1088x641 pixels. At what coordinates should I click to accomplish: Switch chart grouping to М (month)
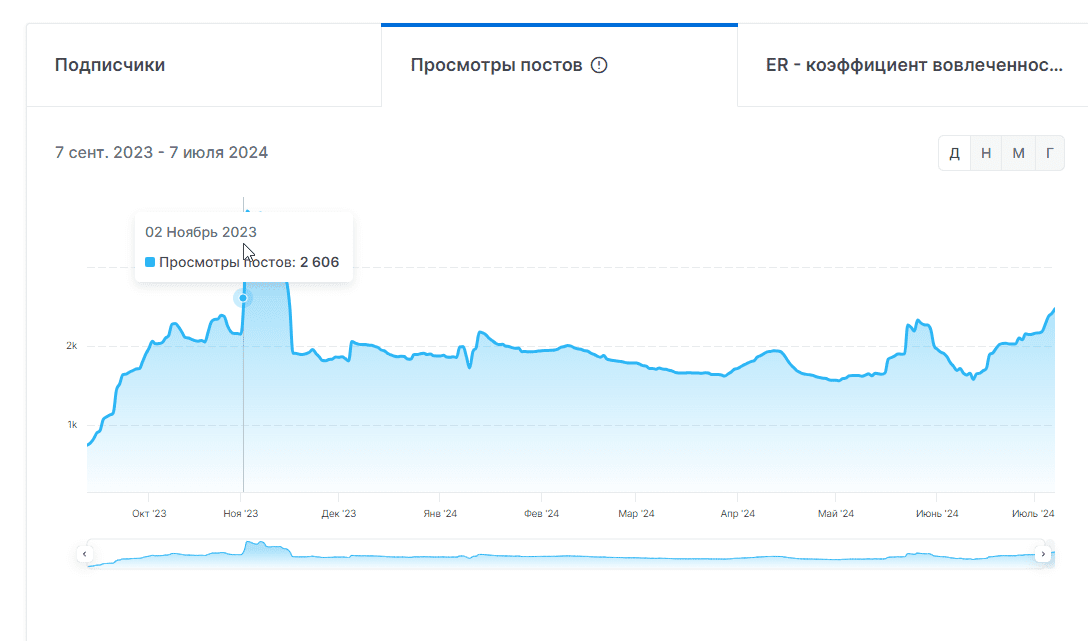1018,153
